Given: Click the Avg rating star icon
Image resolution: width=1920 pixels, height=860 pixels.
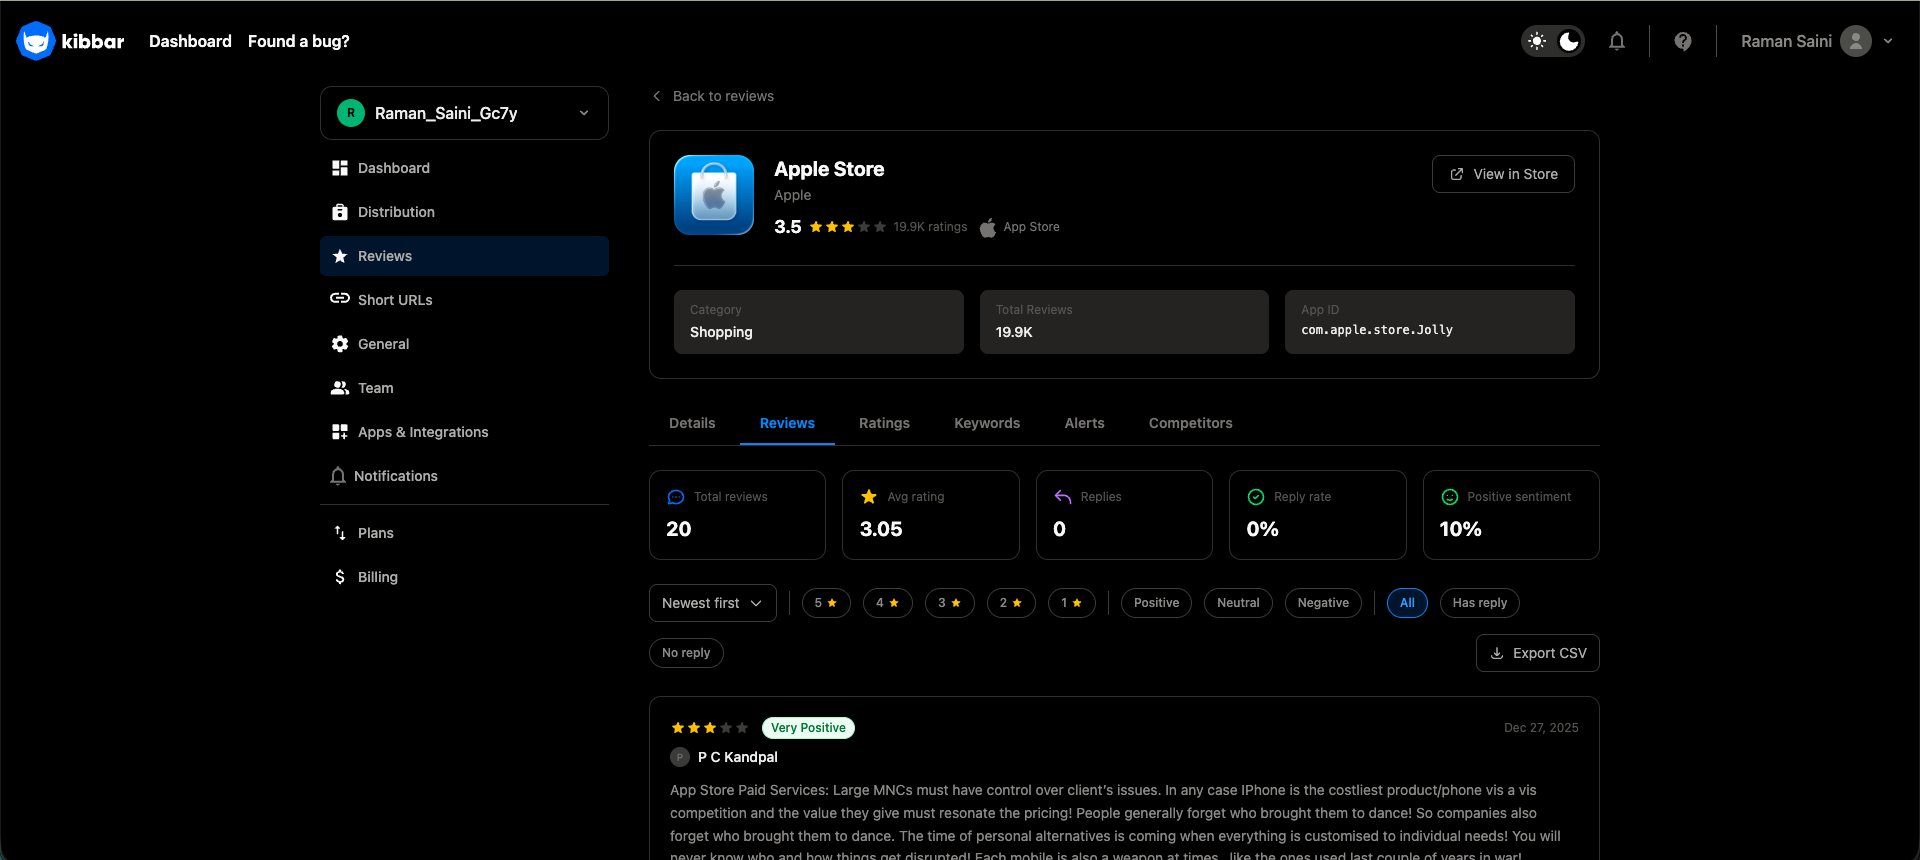Looking at the screenshot, I should (869, 497).
